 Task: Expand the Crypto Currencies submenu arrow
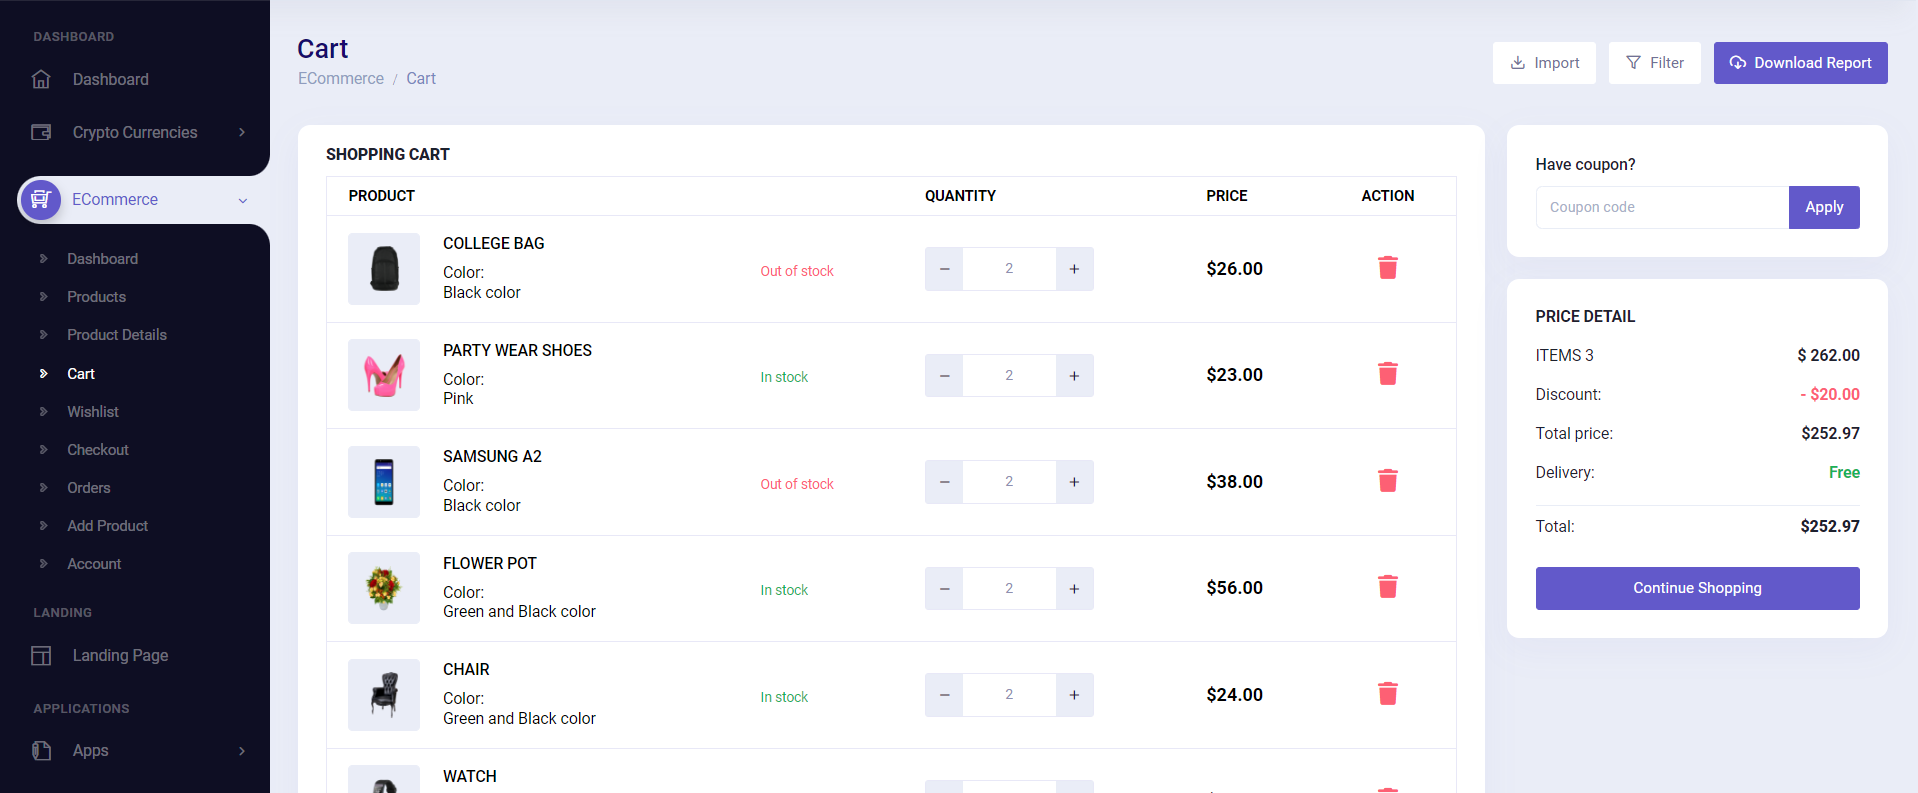tap(242, 132)
